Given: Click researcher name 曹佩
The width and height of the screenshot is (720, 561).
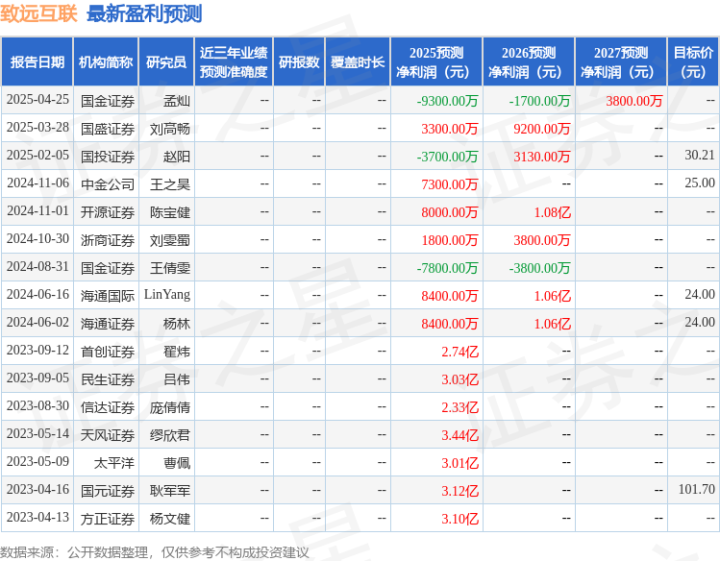Looking at the screenshot, I should tap(177, 463).
